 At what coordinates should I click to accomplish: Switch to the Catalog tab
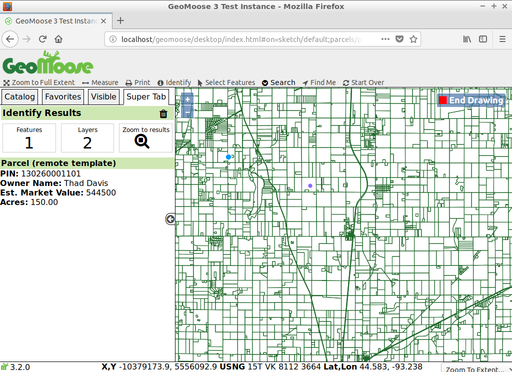click(19, 97)
